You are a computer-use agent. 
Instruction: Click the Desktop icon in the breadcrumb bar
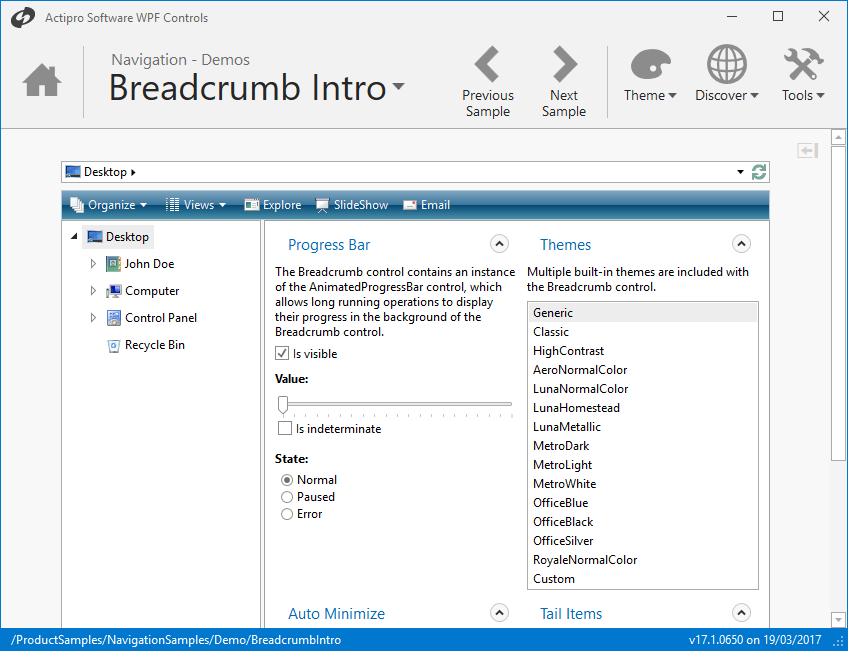coord(73,171)
